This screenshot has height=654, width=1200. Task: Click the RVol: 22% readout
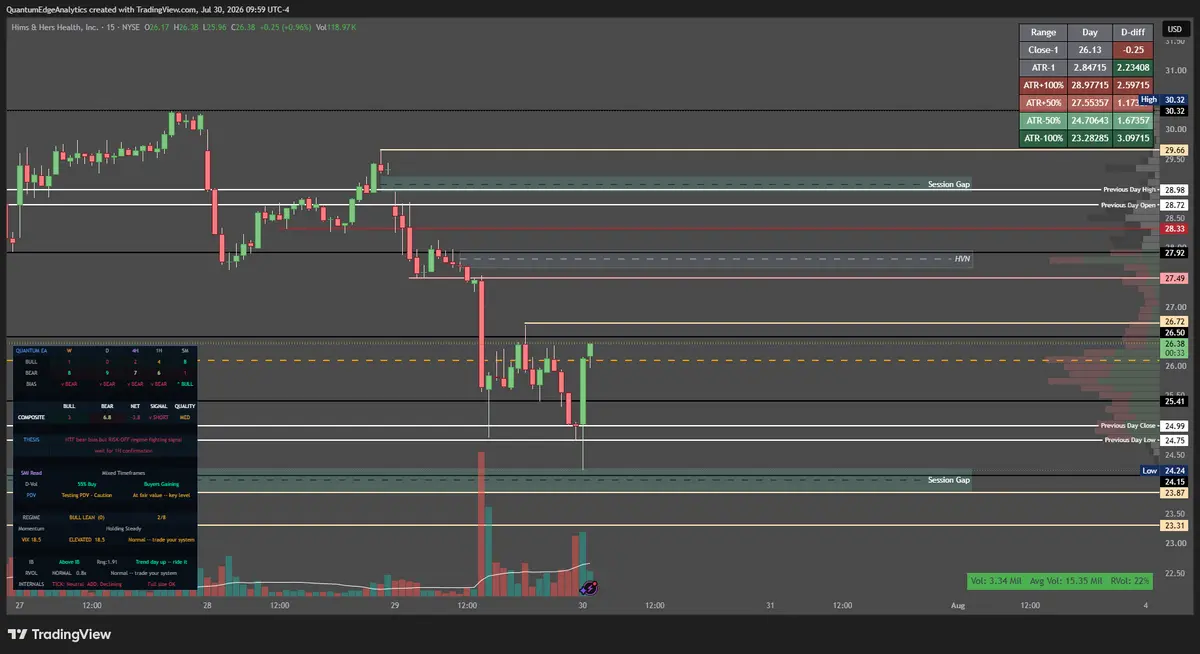[1131, 580]
